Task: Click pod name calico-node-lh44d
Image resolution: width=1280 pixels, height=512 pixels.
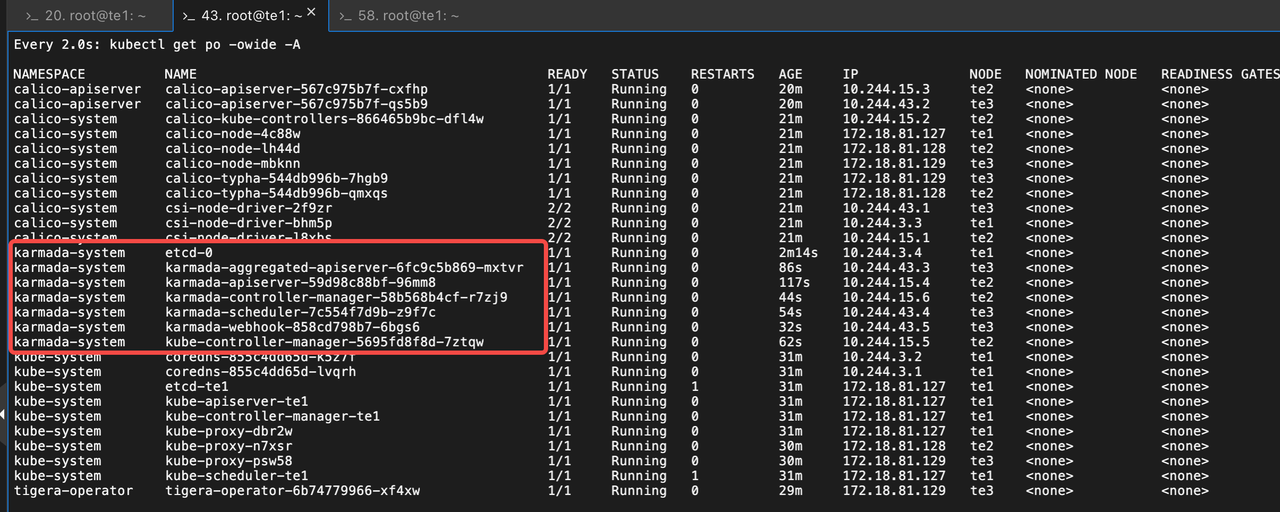Action: (232, 149)
